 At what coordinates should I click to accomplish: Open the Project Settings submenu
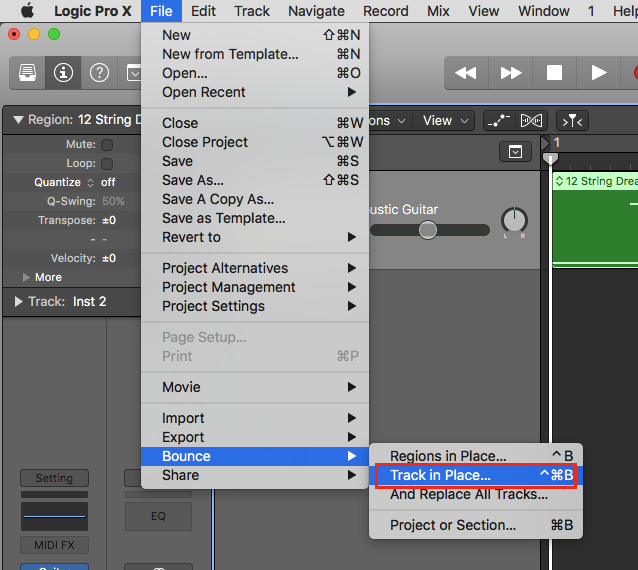click(x=255, y=306)
